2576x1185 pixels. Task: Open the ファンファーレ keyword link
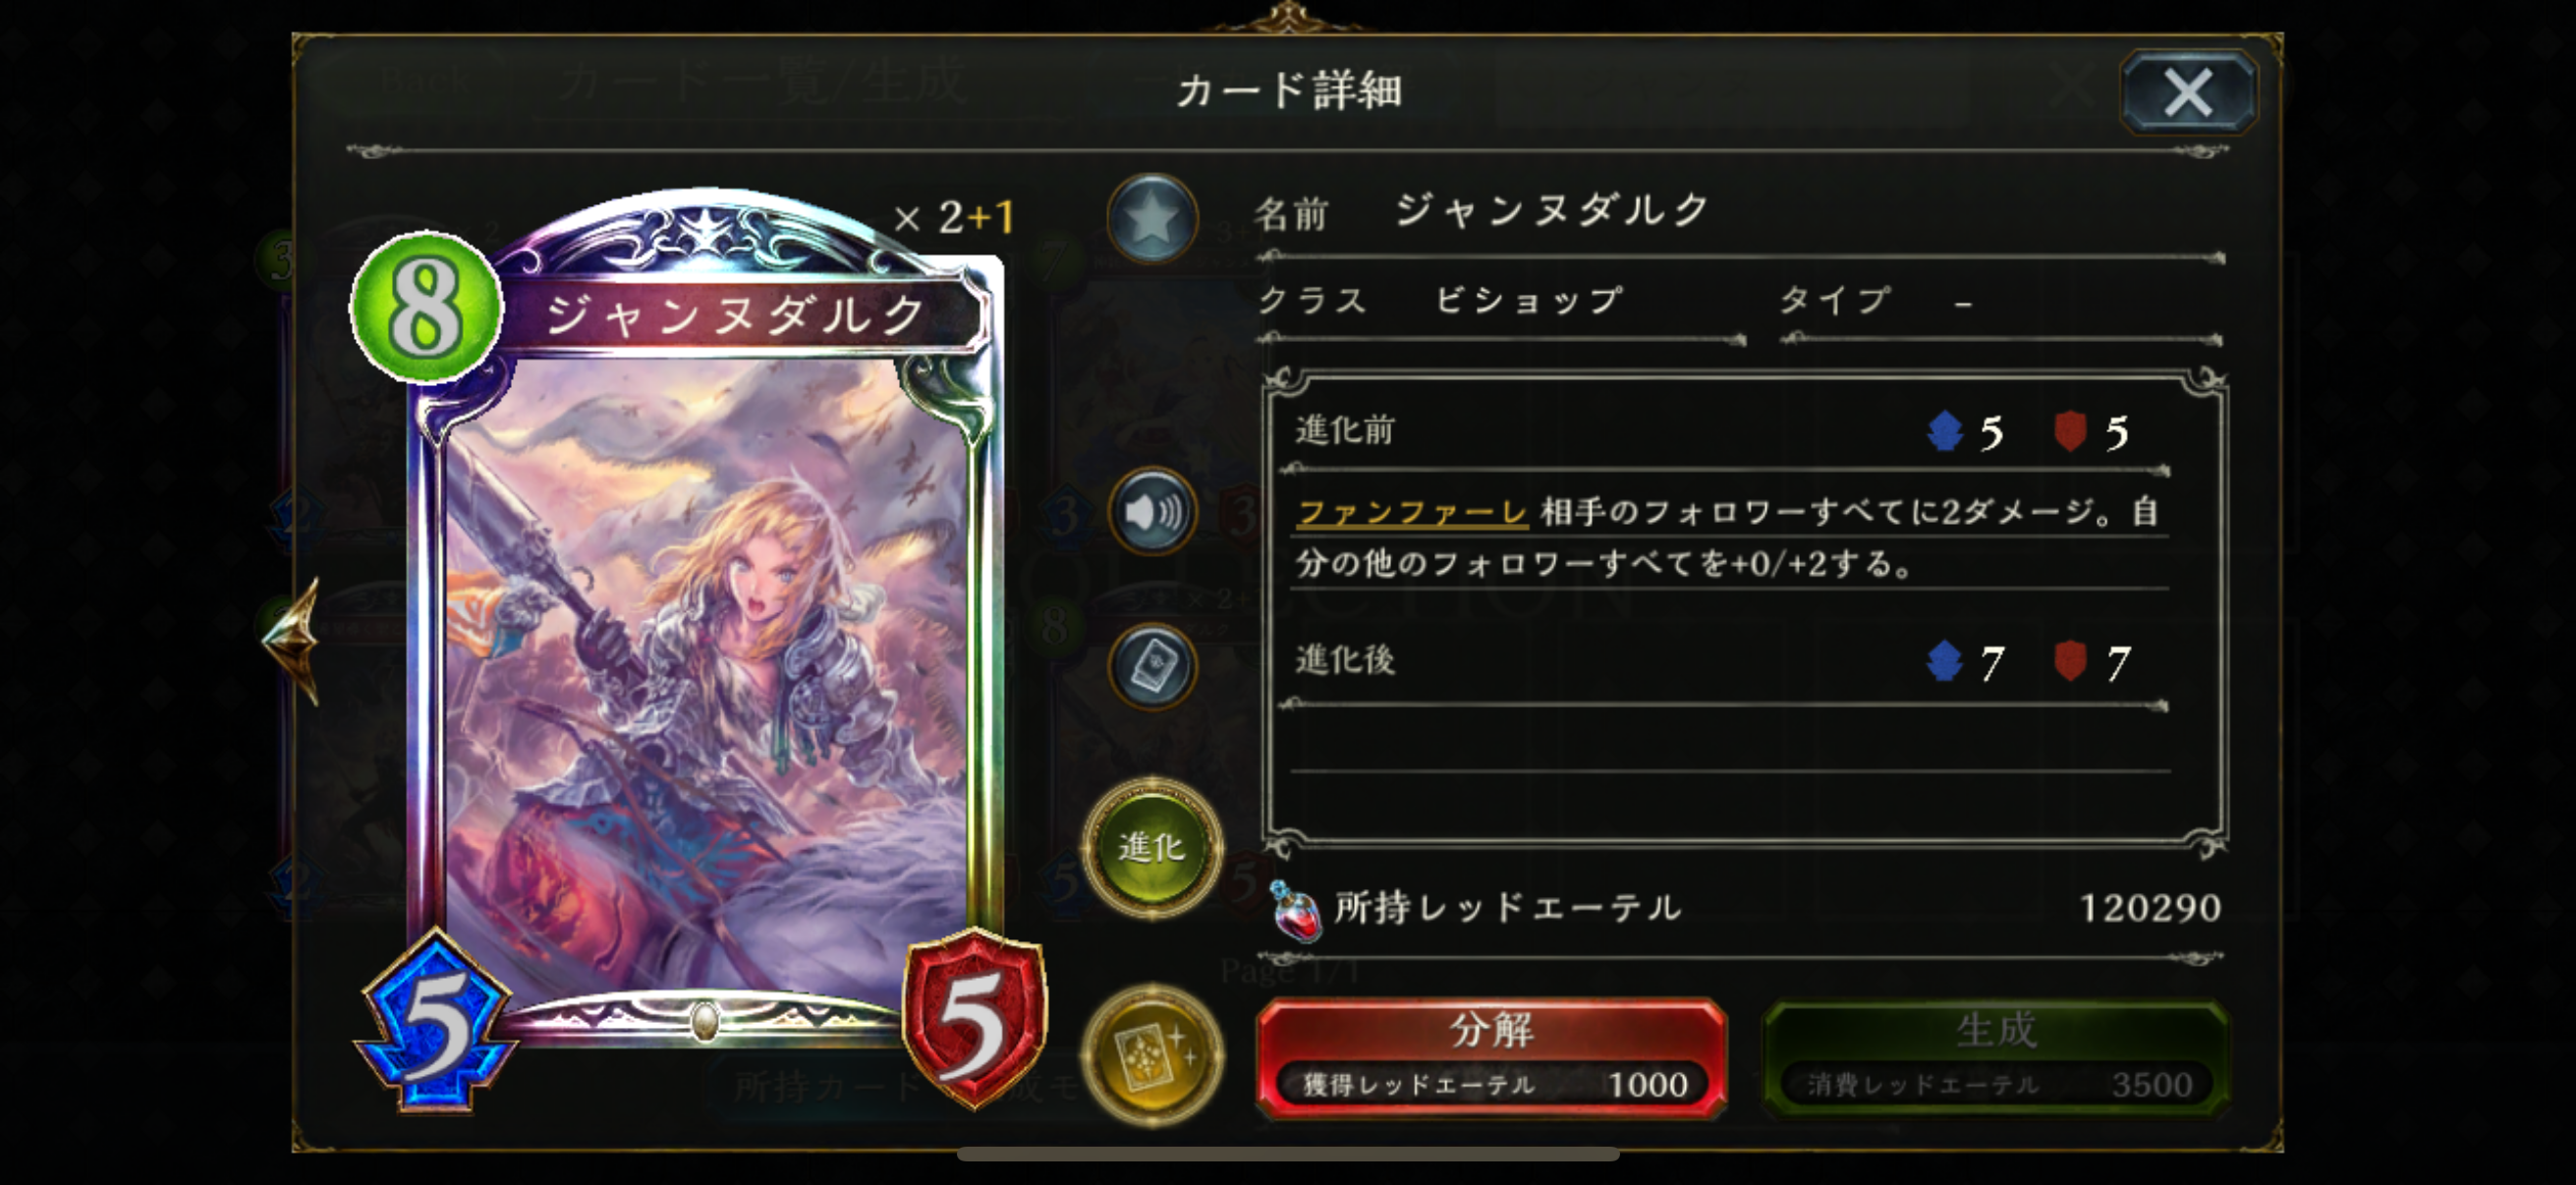click(x=1411, y=512)
